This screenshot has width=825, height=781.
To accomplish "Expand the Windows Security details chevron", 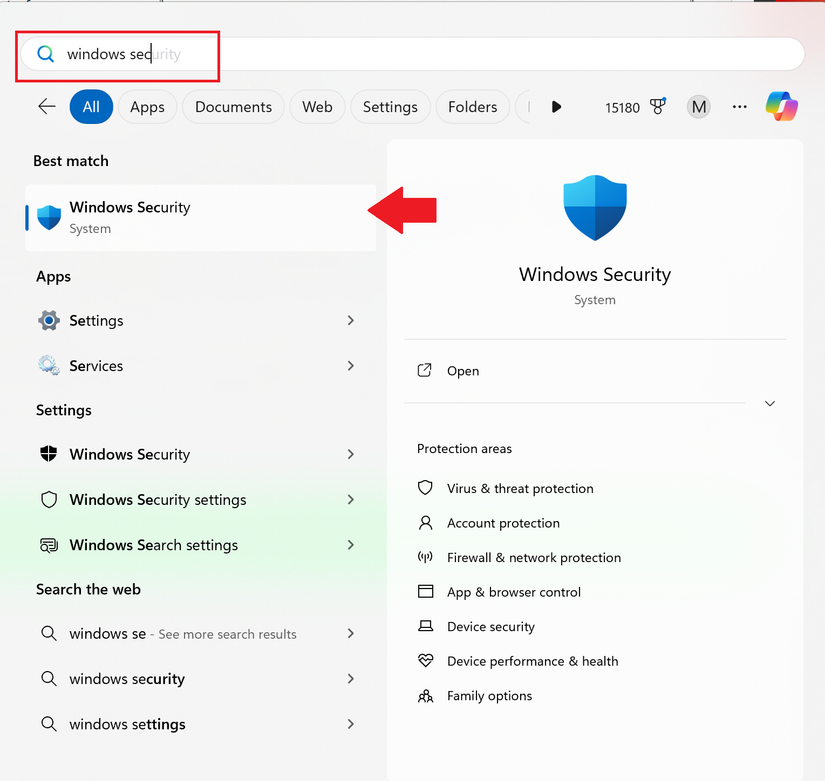I will 769,403.
